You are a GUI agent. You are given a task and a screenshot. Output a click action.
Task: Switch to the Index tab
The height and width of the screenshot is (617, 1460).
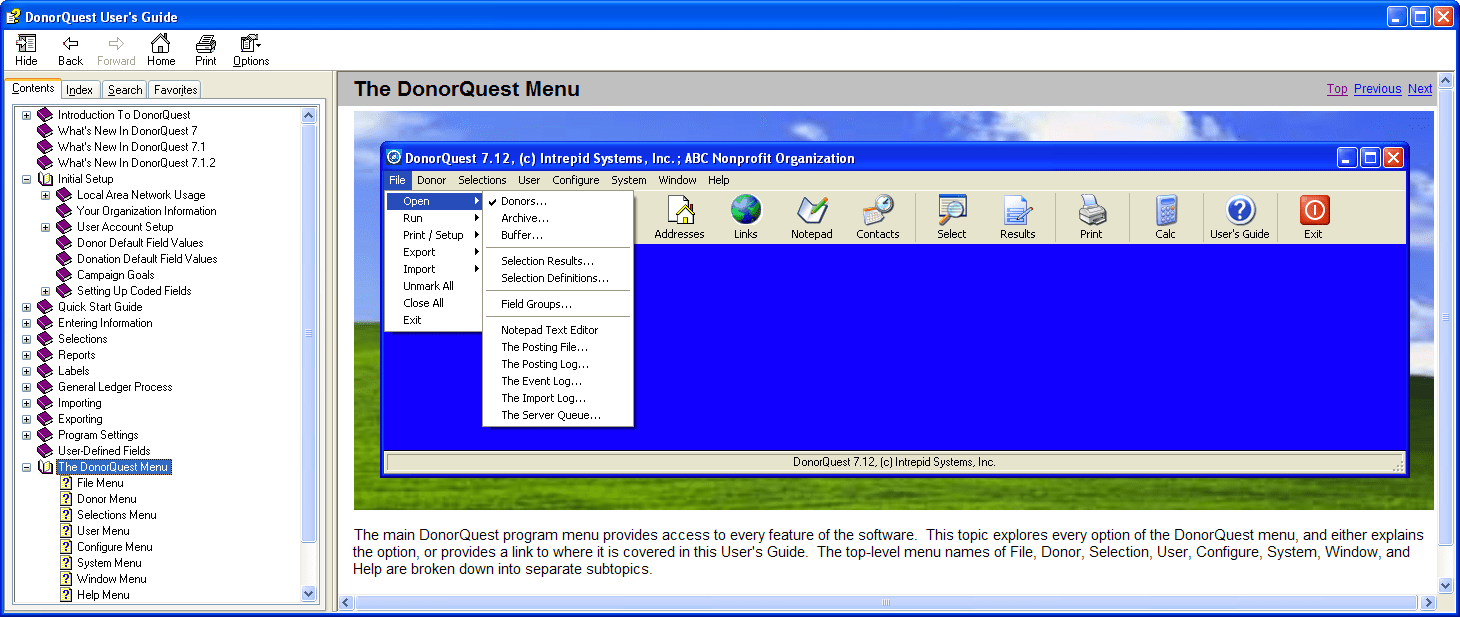pyautogui.click(x=79, y=89)
